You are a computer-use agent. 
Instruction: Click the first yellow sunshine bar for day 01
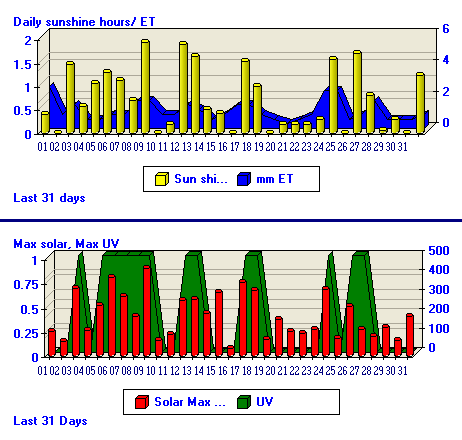tap(45, 123)
